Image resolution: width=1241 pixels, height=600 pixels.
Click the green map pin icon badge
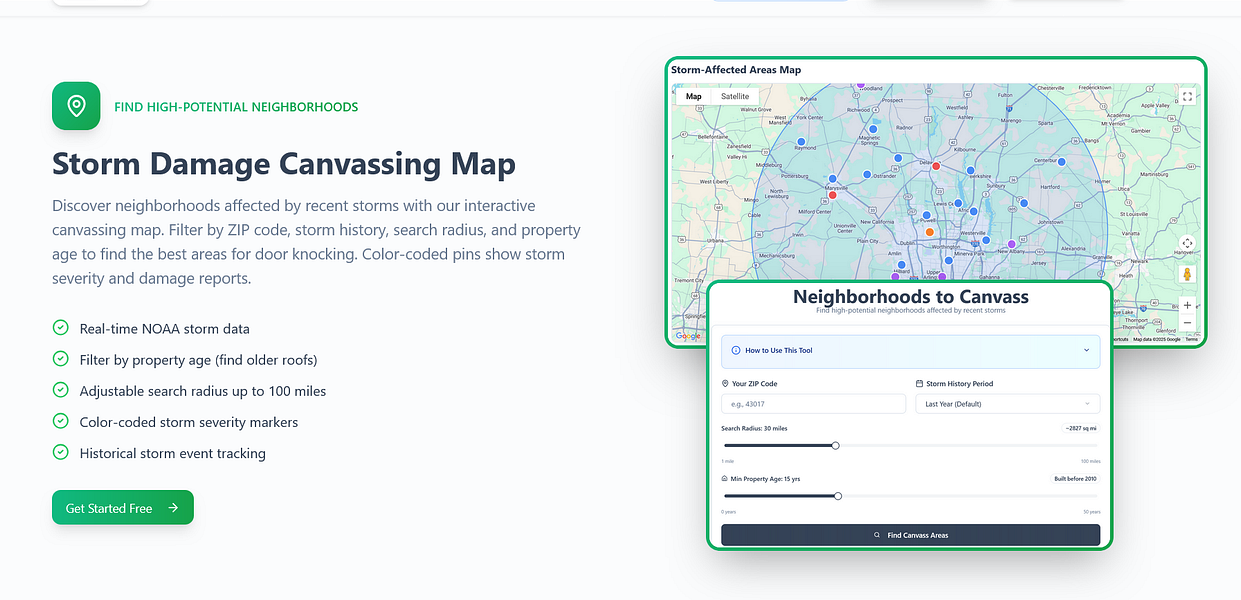pos(76,106)
